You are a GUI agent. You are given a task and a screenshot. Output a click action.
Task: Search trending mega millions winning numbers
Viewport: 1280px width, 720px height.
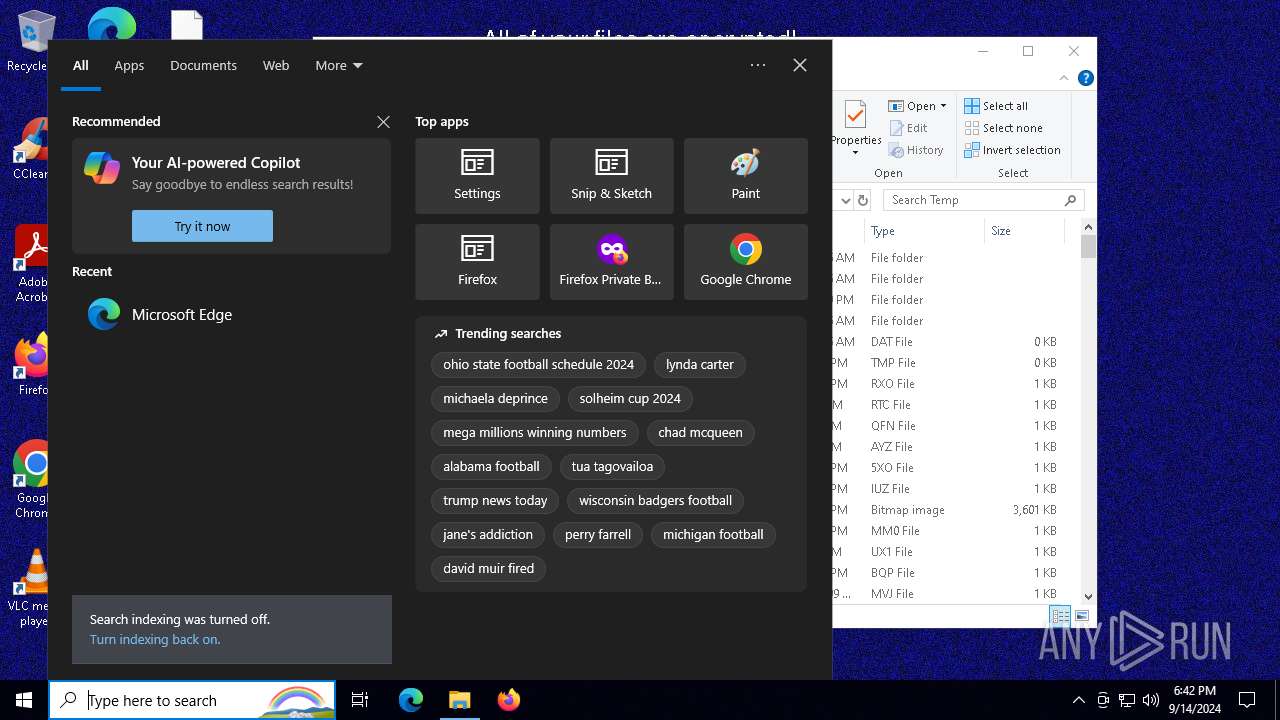click(x=534, y=433)
